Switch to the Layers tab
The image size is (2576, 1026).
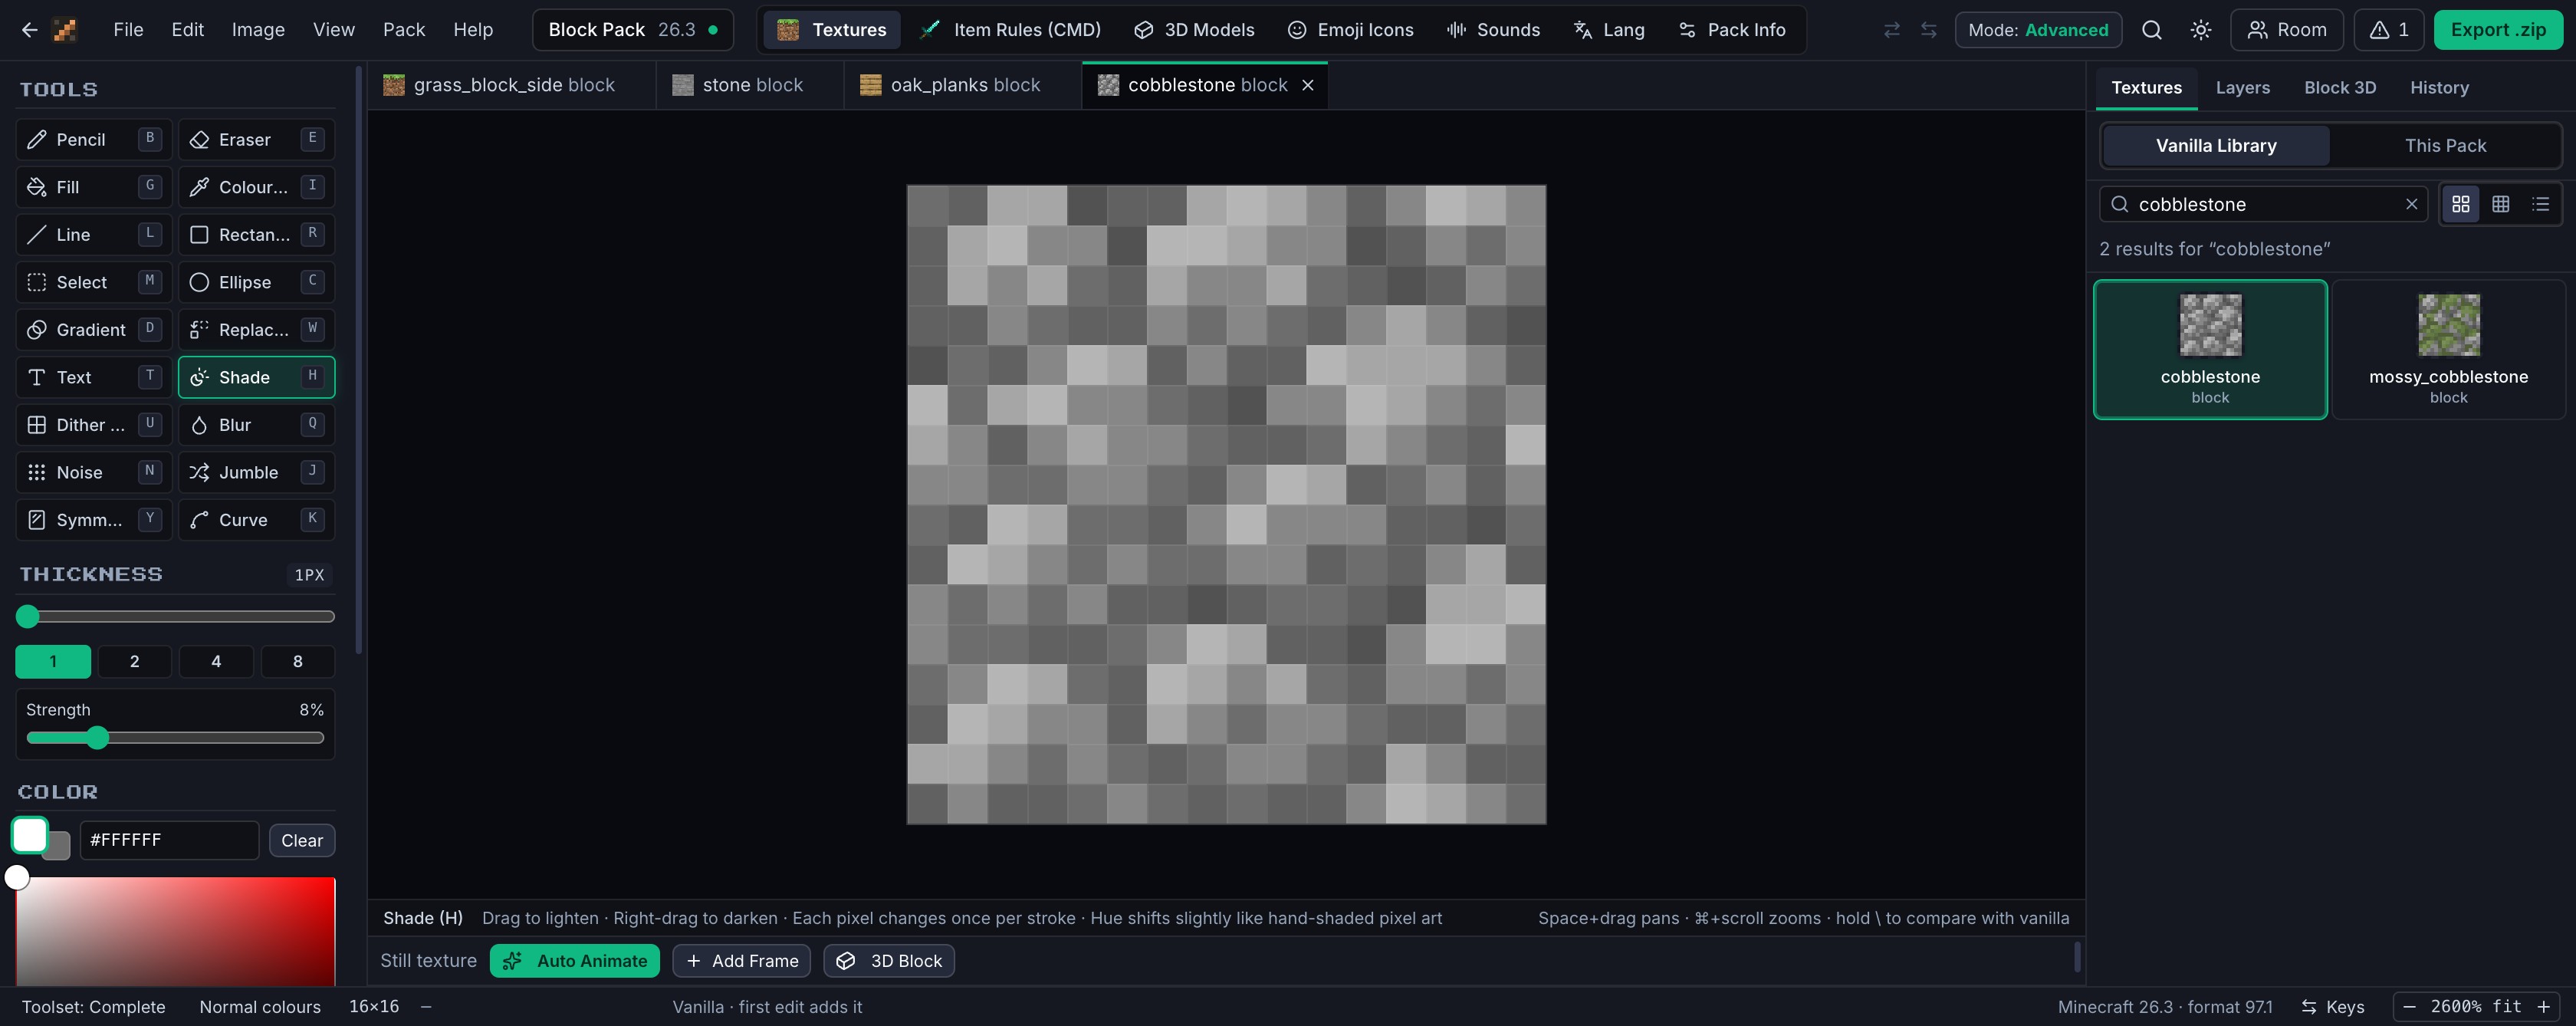(x=2242, y=88)
